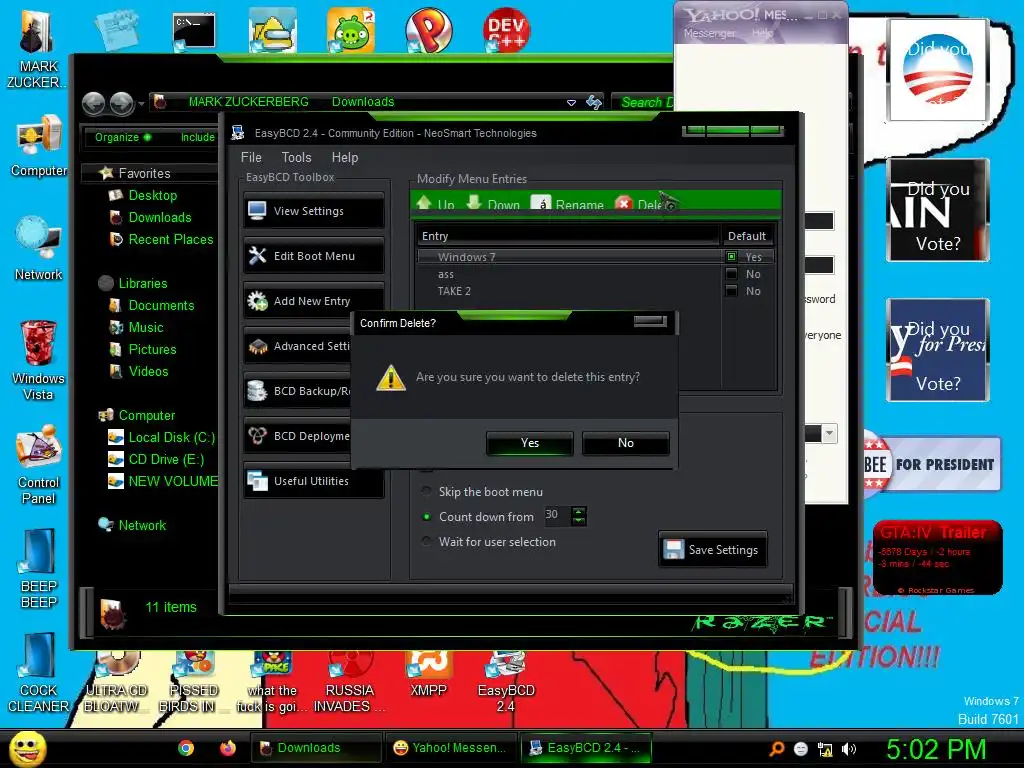The height and width of the screenshot is (768, 1024).
Task: Open Edit Boot Menu in EasyBCD
Action: tap(313, 256)
